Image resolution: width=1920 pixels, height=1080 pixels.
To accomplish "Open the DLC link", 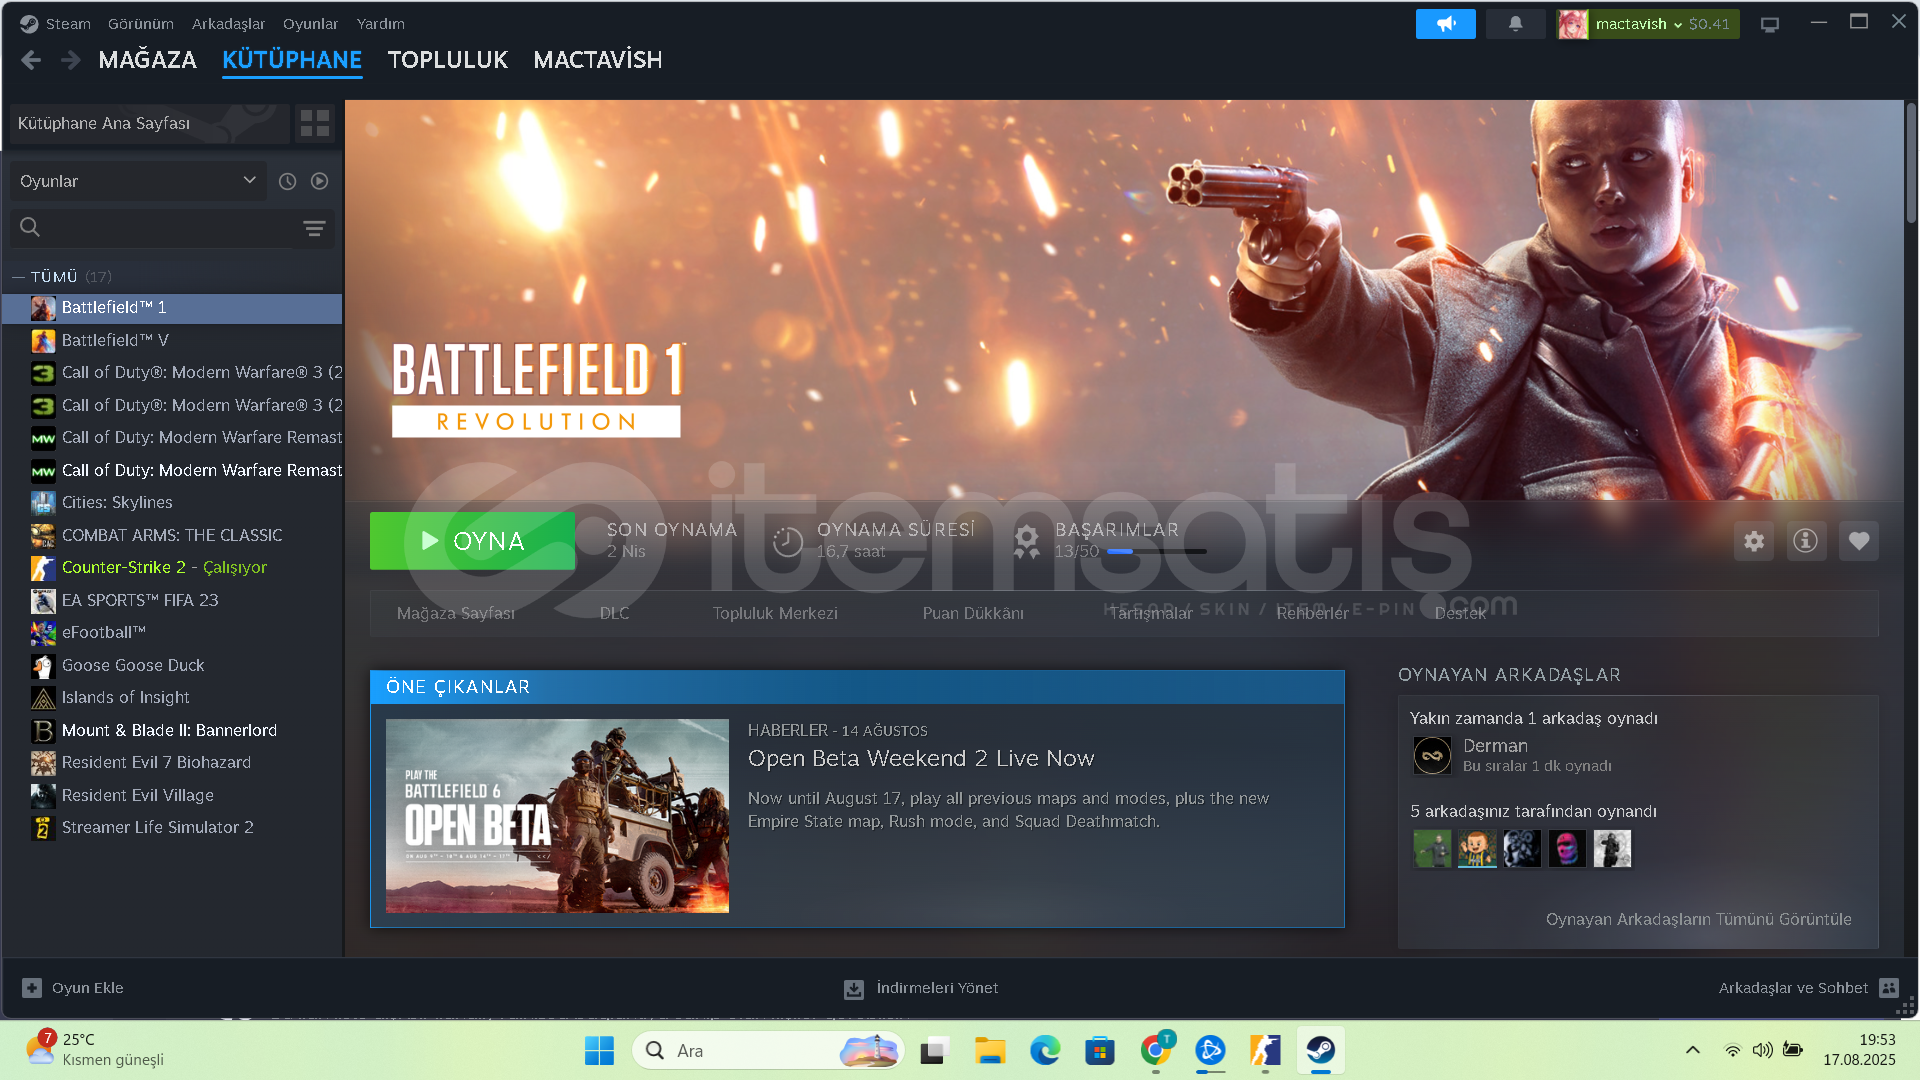I will pyautogui.click(x=615, y=613).
